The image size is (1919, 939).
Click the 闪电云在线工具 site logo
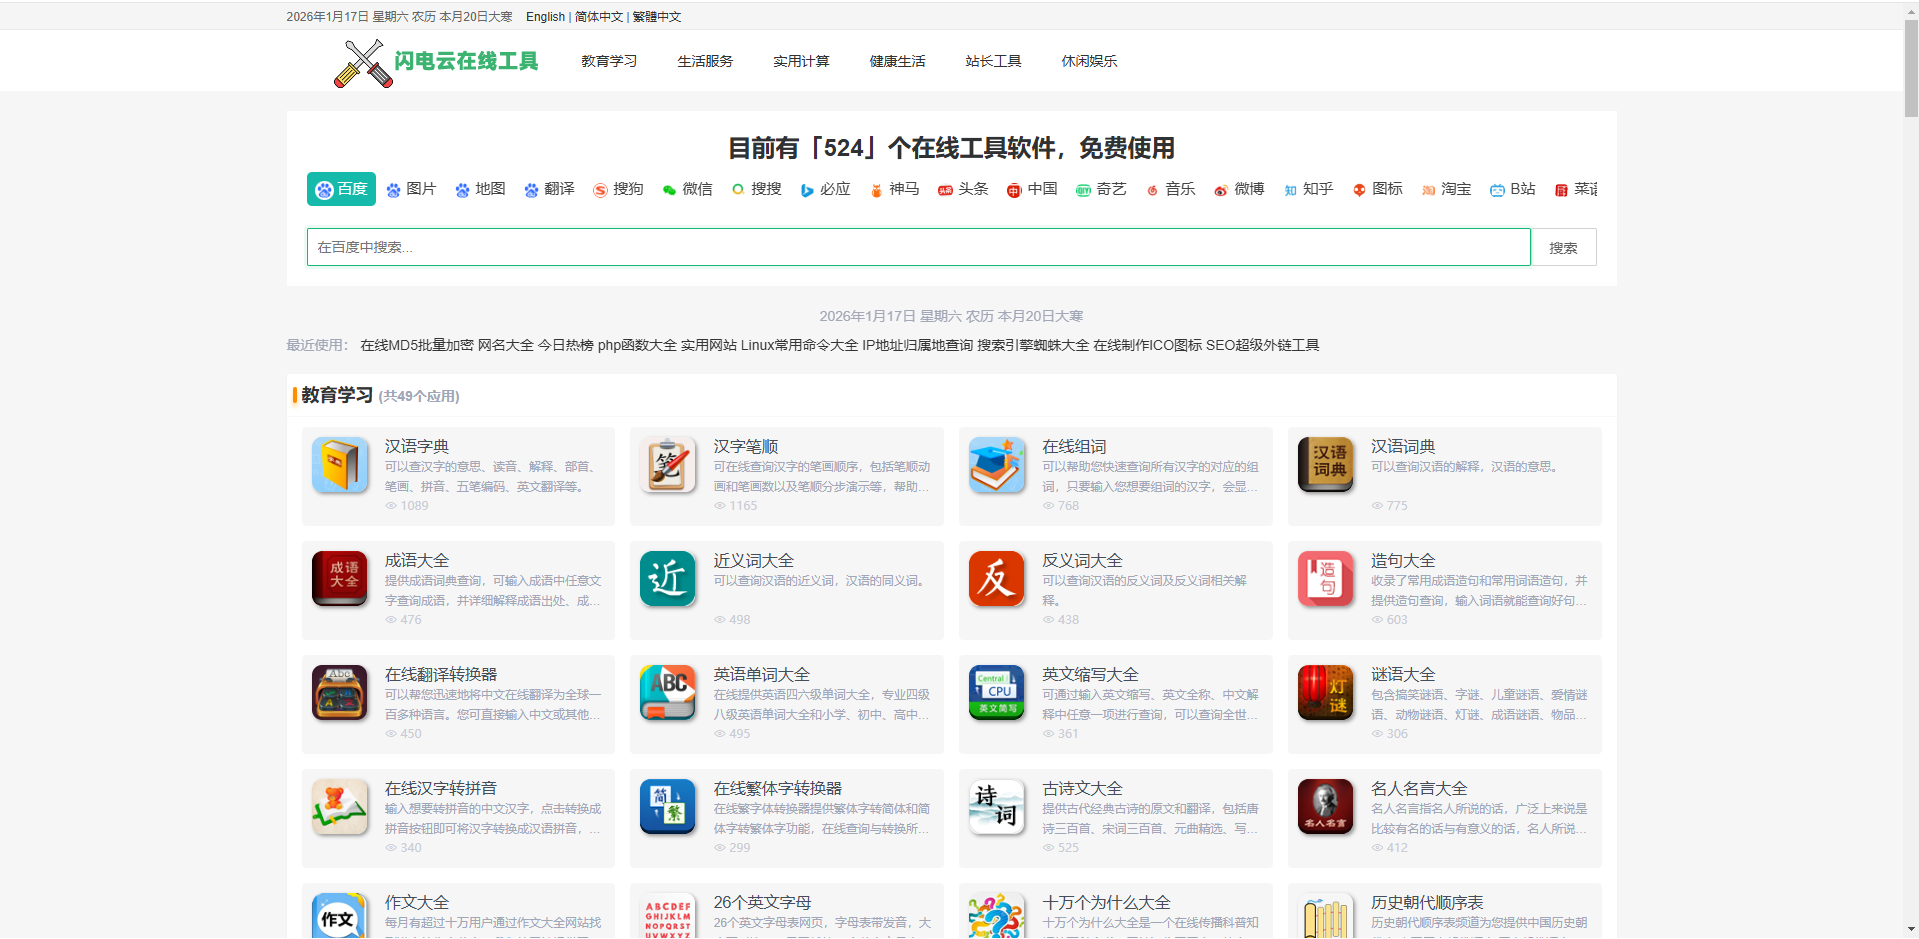pyautogui.click(x=437, y=61)
